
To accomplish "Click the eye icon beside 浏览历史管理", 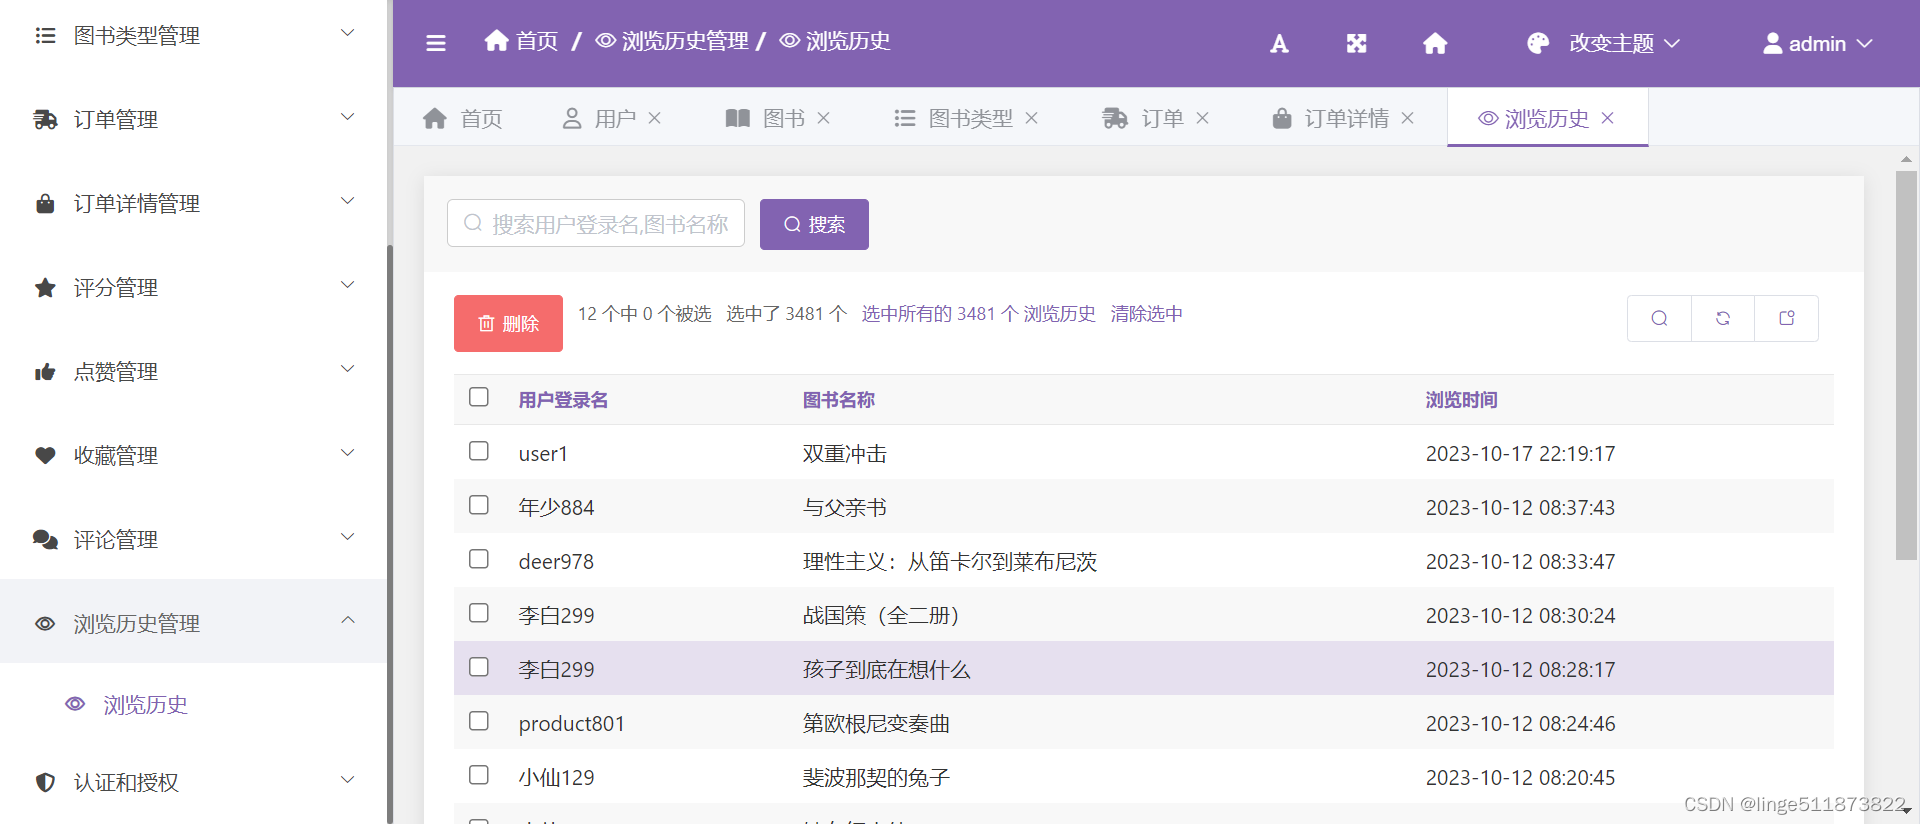I will click(x=45, y=624).
